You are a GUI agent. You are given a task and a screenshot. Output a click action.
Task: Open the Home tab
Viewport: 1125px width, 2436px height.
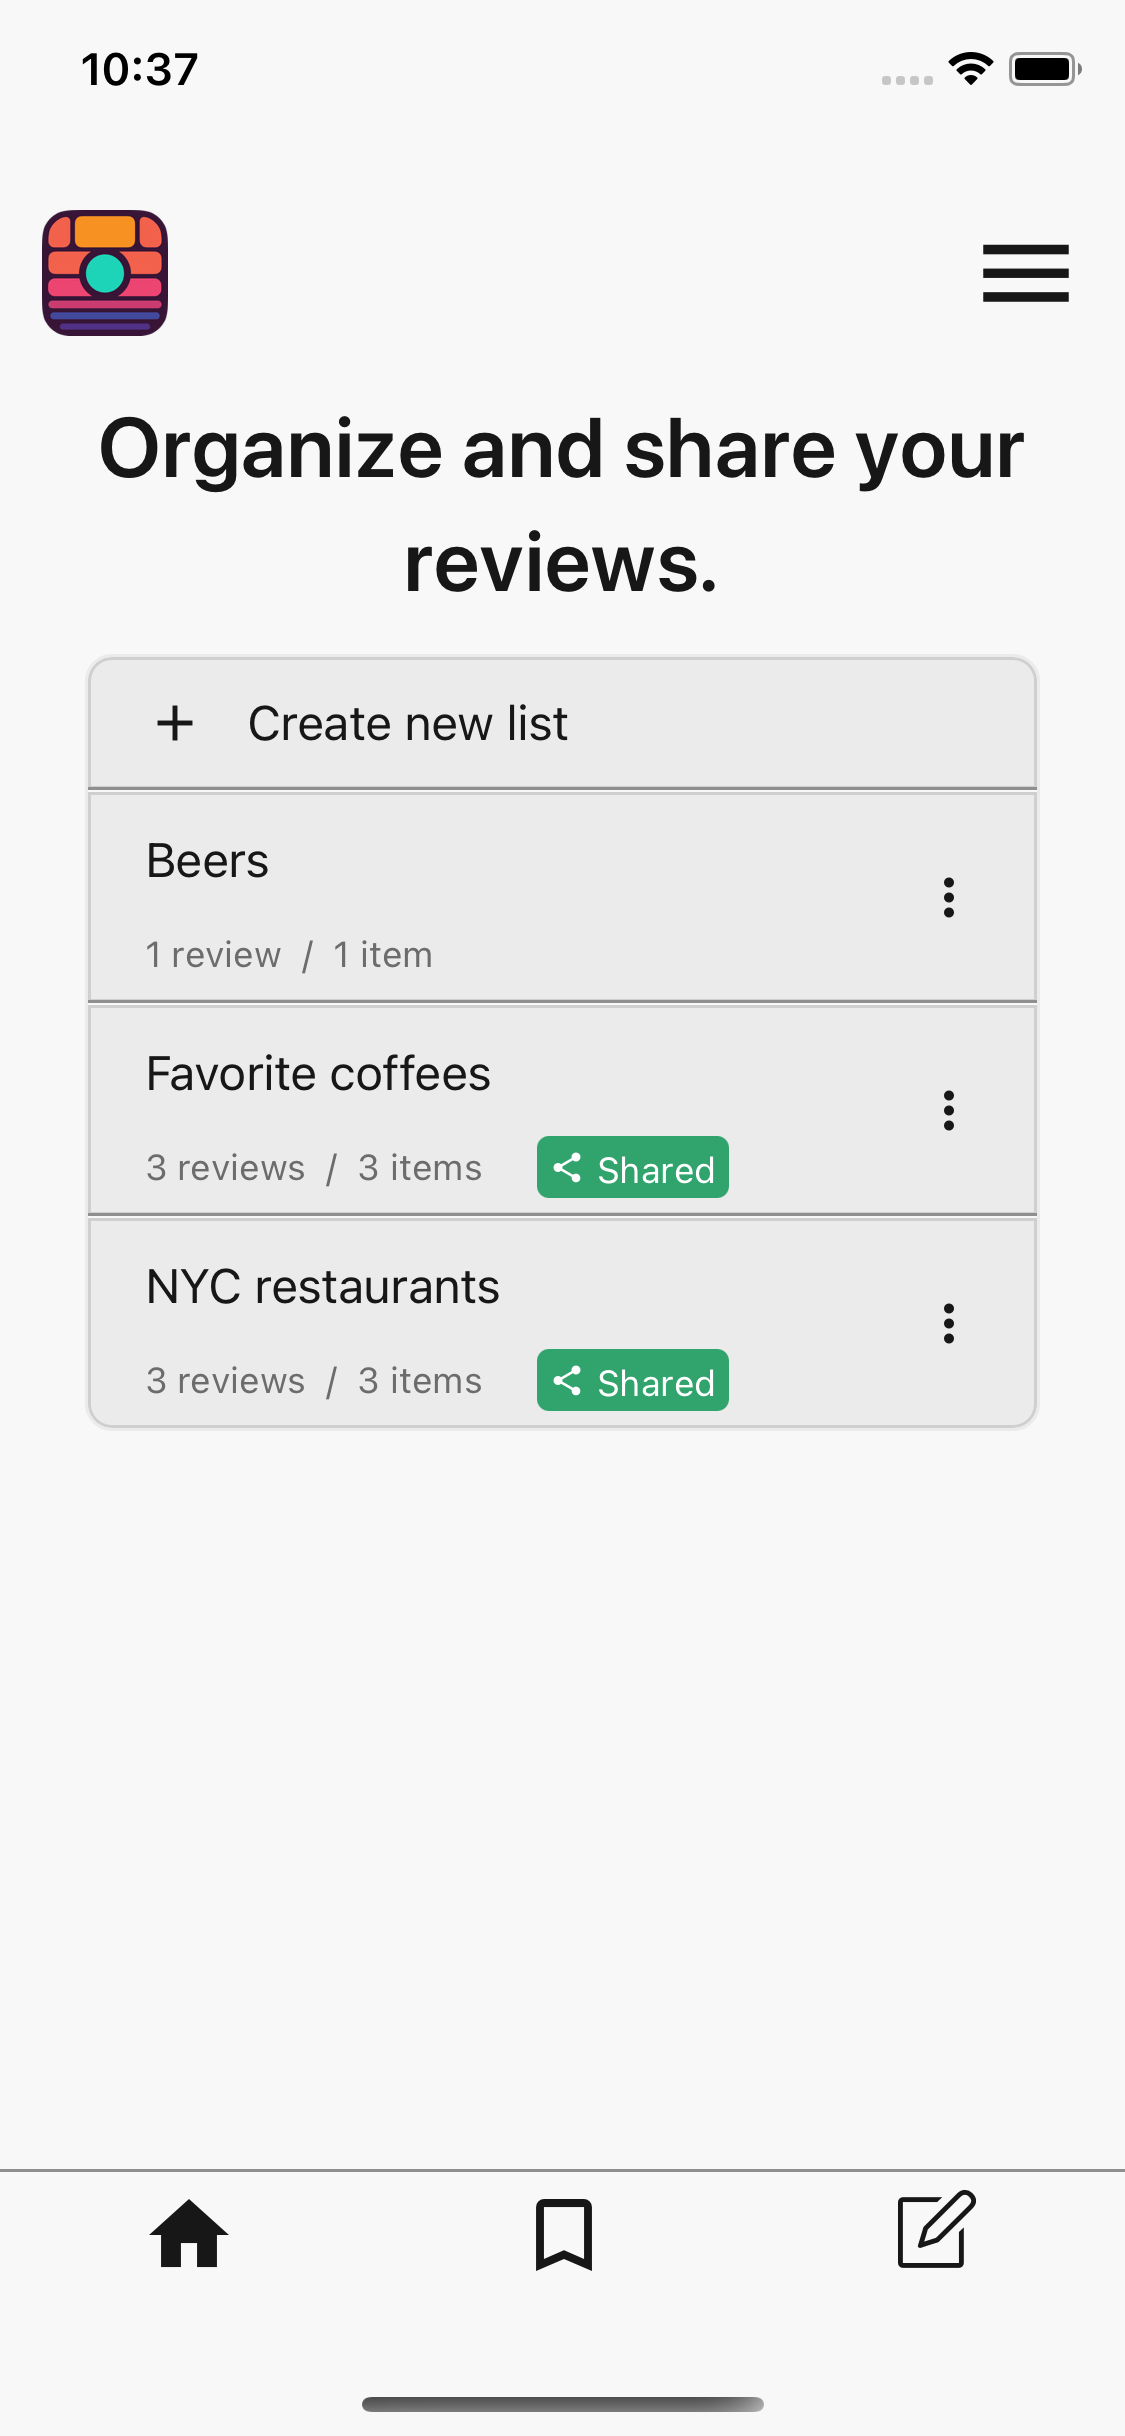(x=189, y=2233)
